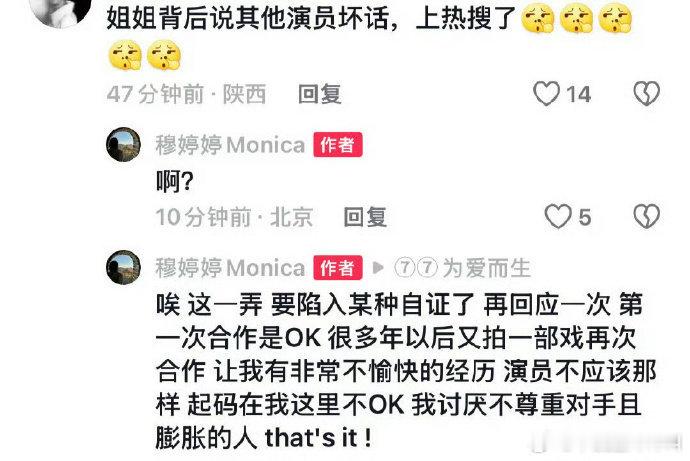Select the comment text starting with 姐姐背后说

point(370,37)
